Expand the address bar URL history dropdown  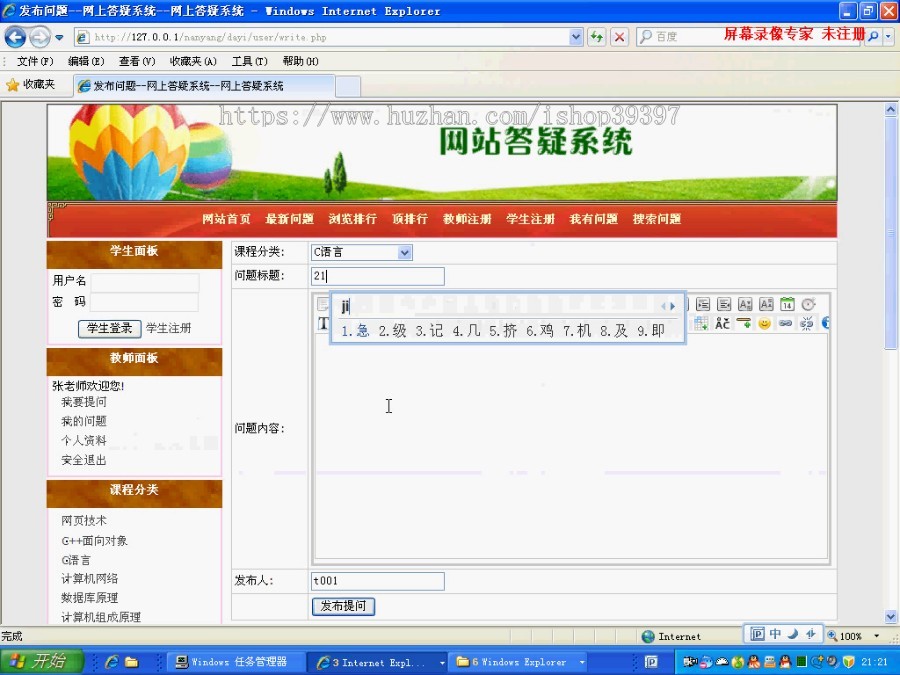576,37
